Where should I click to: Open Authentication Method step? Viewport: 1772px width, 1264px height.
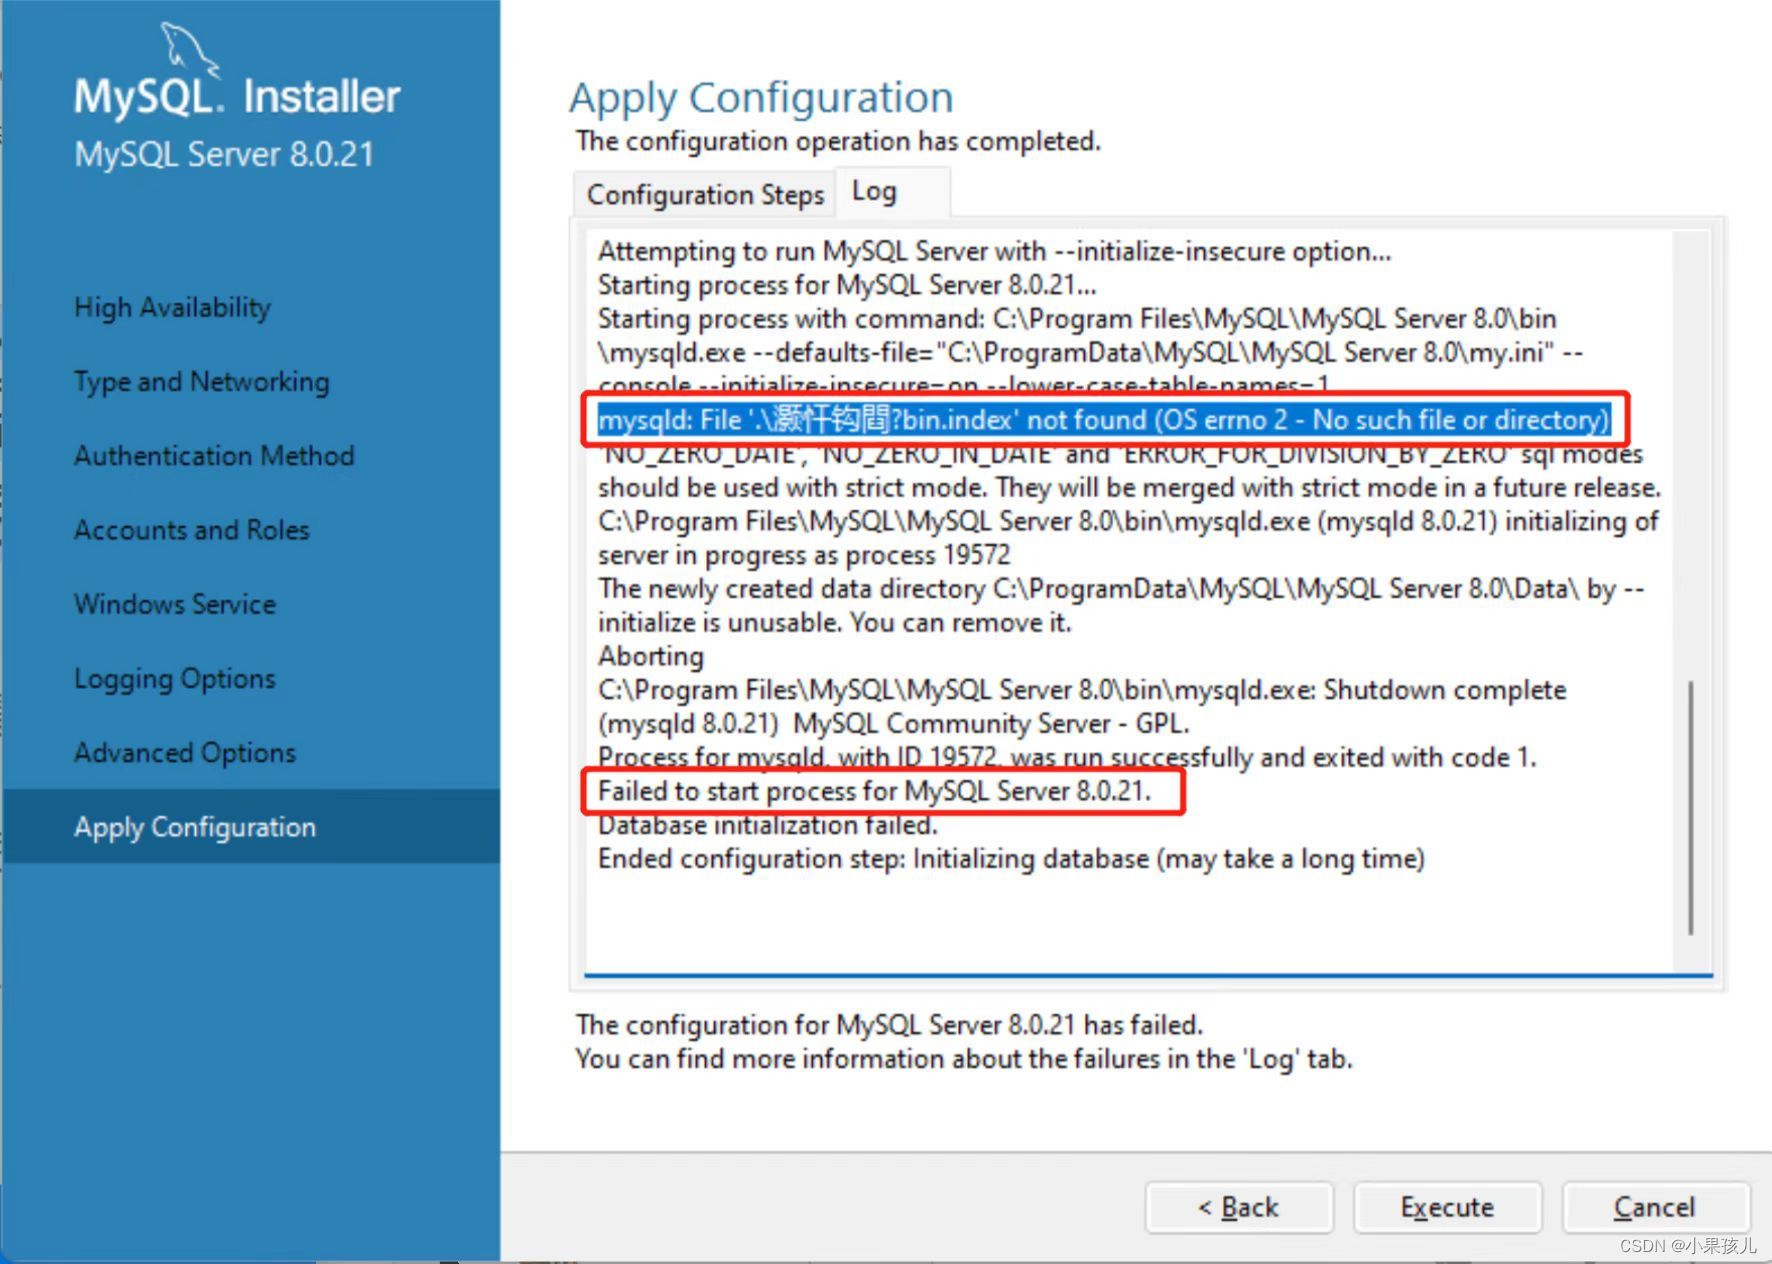[x=214, y=455]
